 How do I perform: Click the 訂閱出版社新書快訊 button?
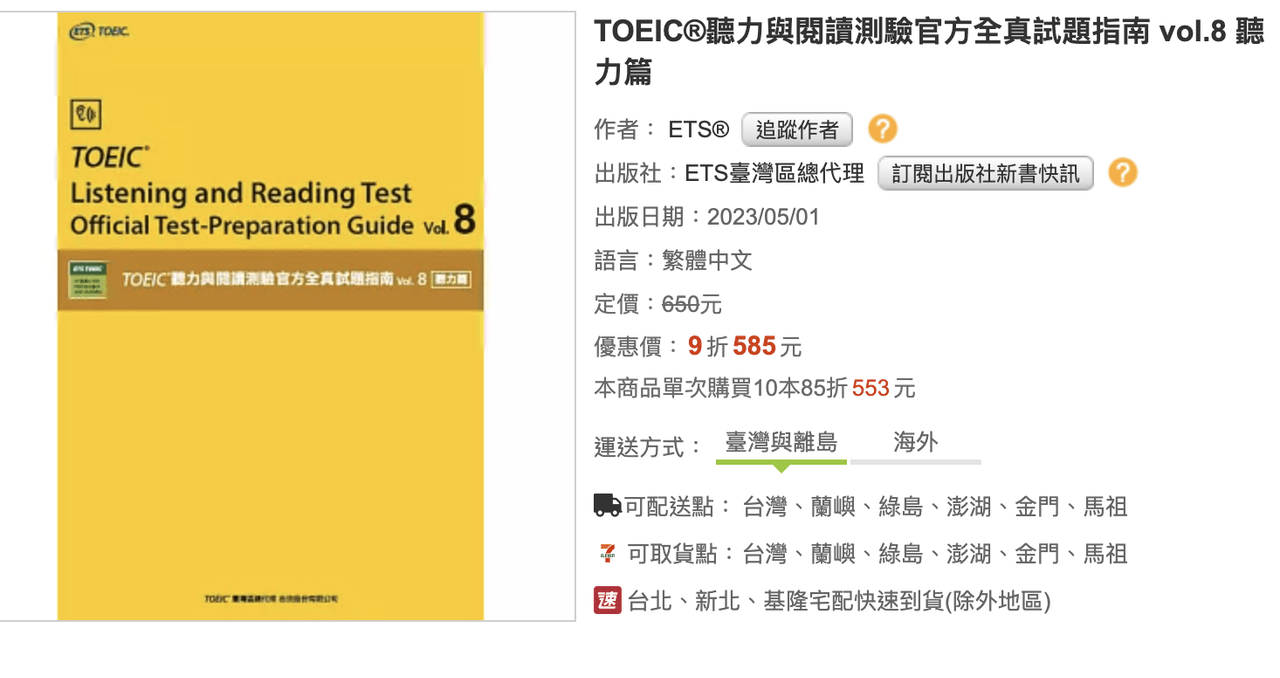(x=985, y=172)
